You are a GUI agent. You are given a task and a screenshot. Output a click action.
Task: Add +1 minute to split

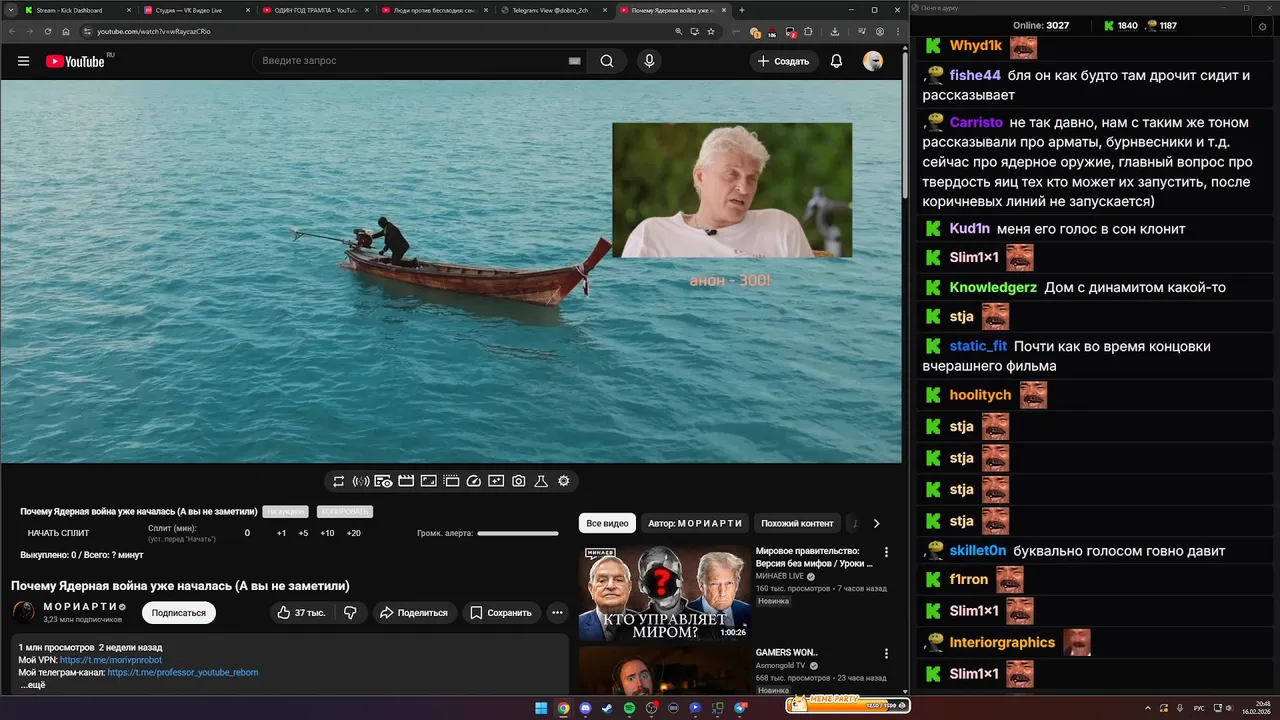coord(281,533)
